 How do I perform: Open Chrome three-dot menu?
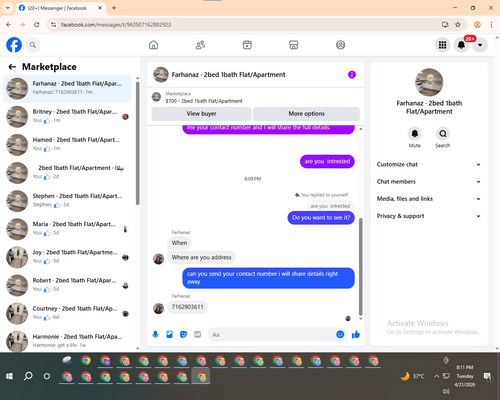coord(491,25)
